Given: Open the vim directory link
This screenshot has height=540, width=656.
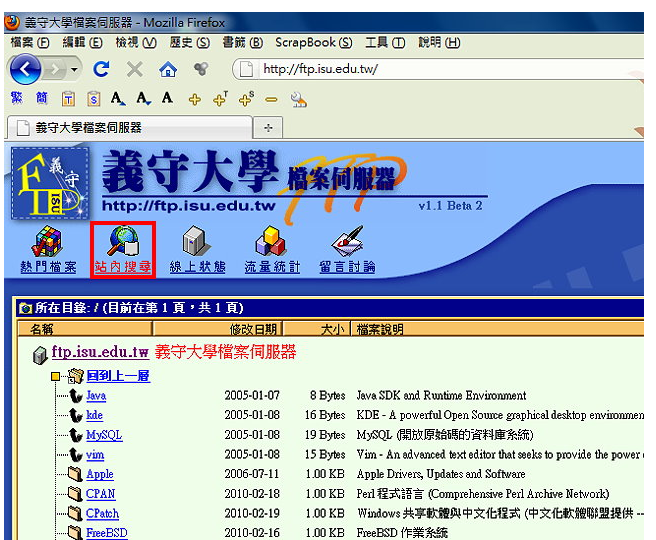Looking at the screenshot, I should tap(95, 455).
